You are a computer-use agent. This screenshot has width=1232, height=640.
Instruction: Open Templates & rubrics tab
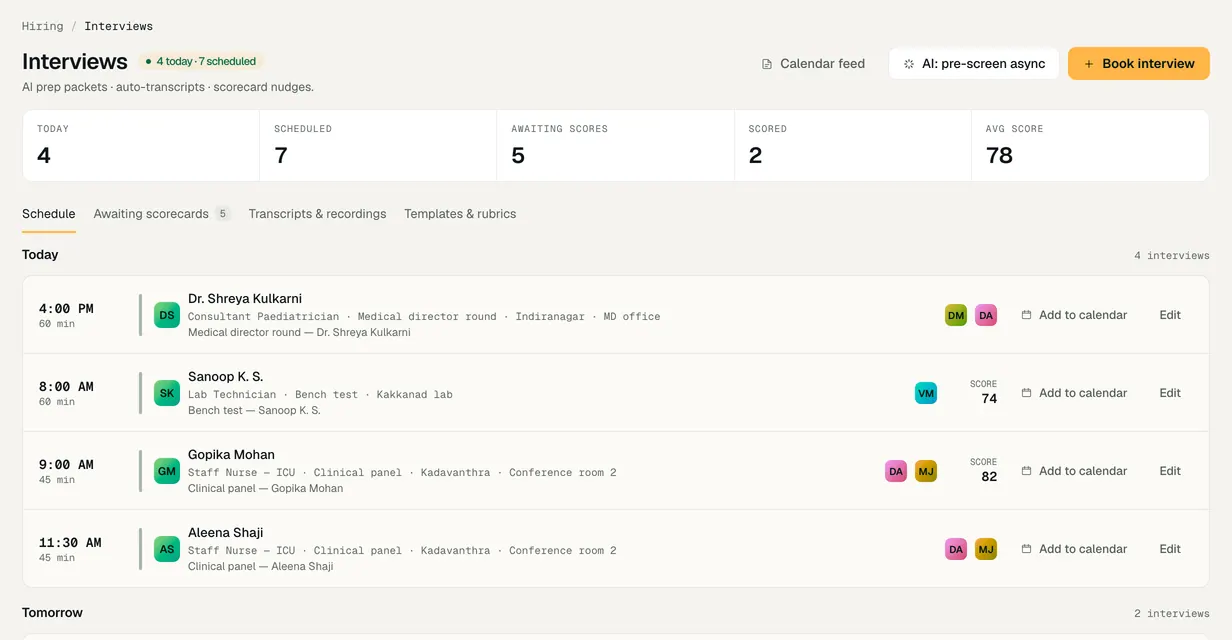point(460,214)
